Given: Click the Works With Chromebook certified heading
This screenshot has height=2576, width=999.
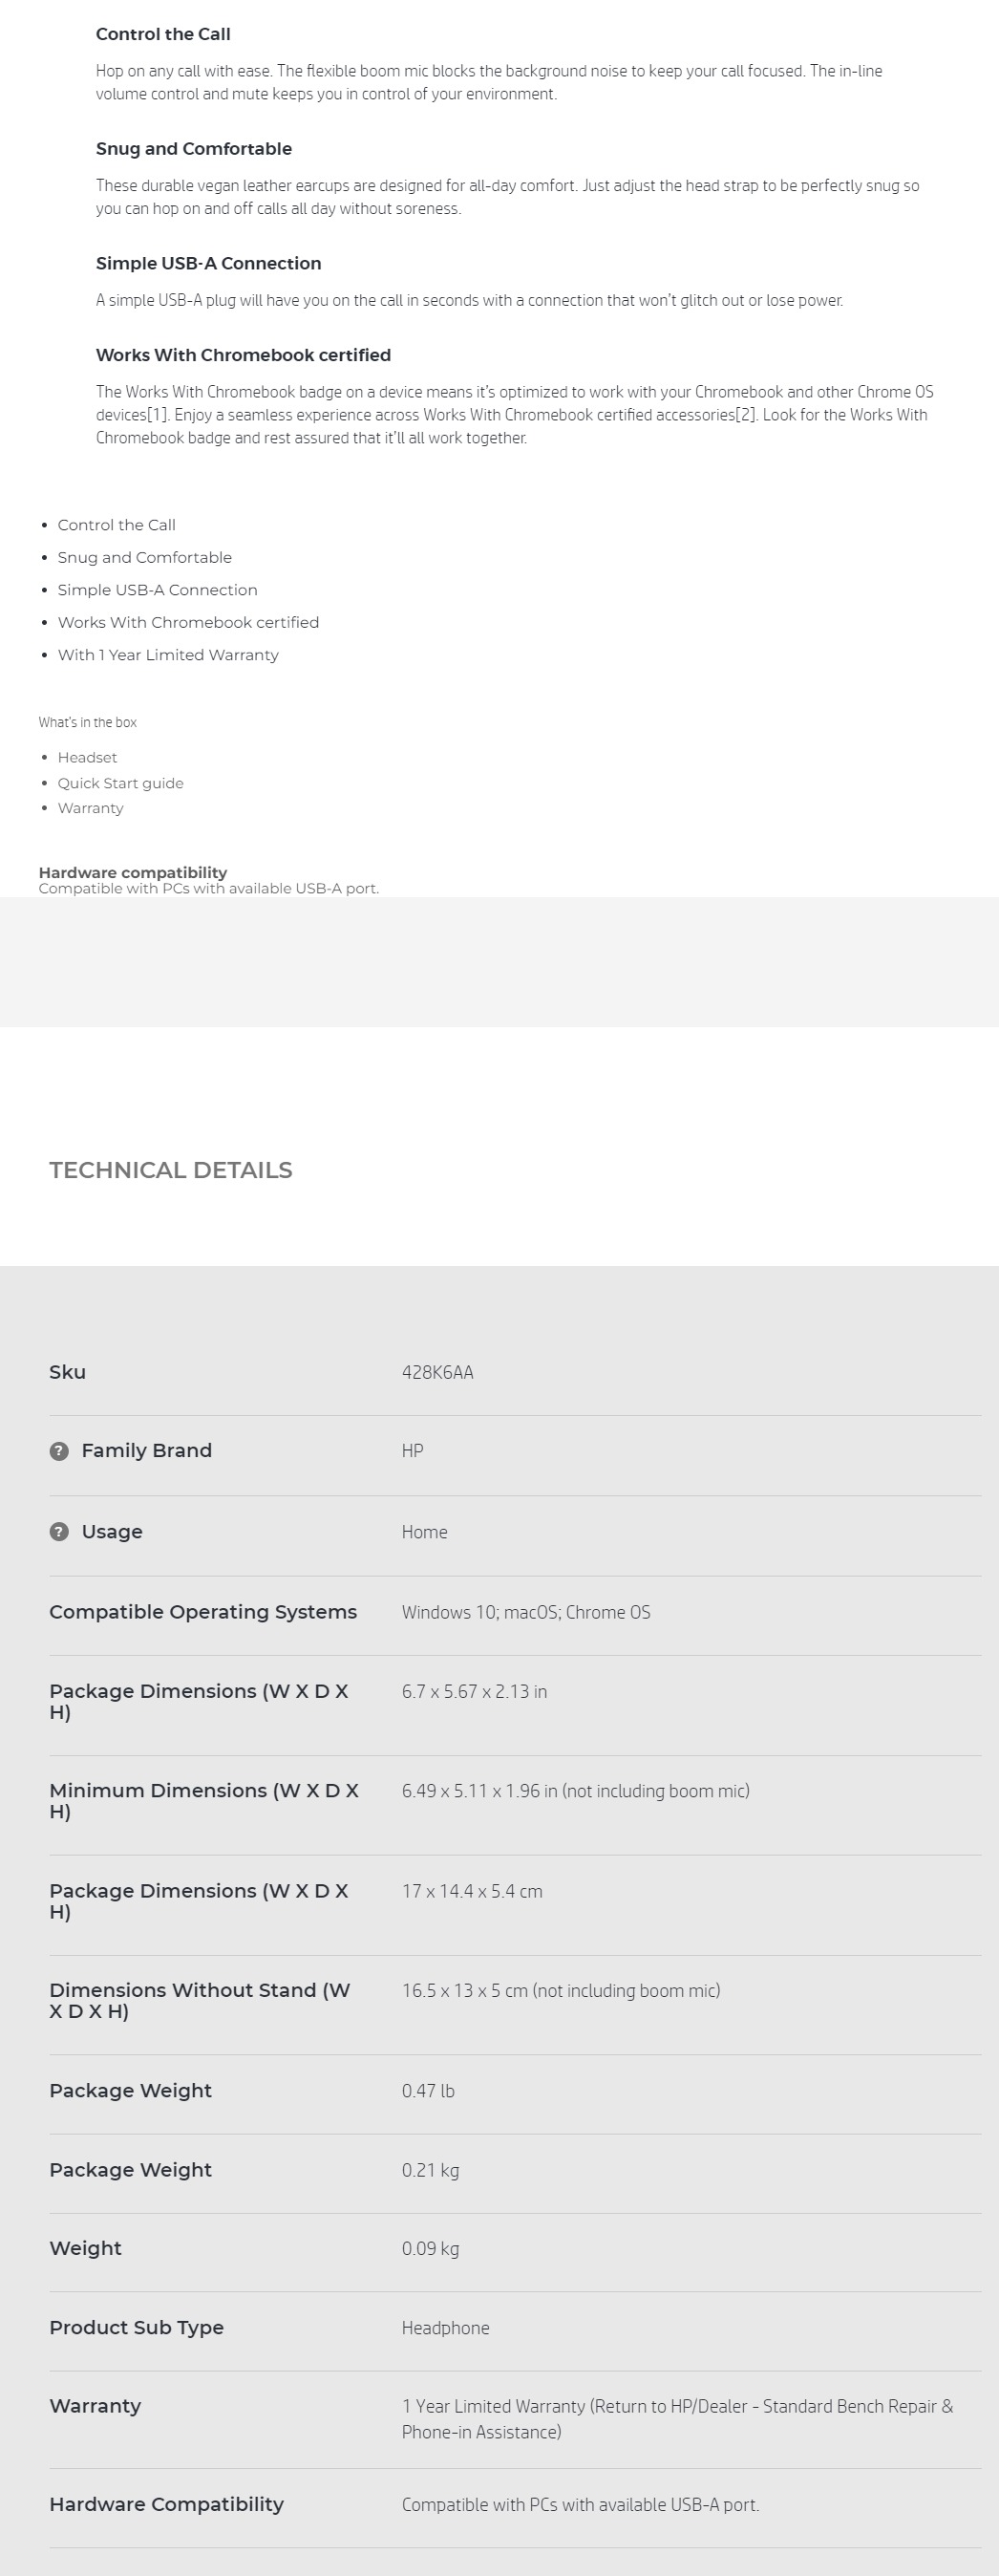Looking at the screenshot, I should (243, 355).
